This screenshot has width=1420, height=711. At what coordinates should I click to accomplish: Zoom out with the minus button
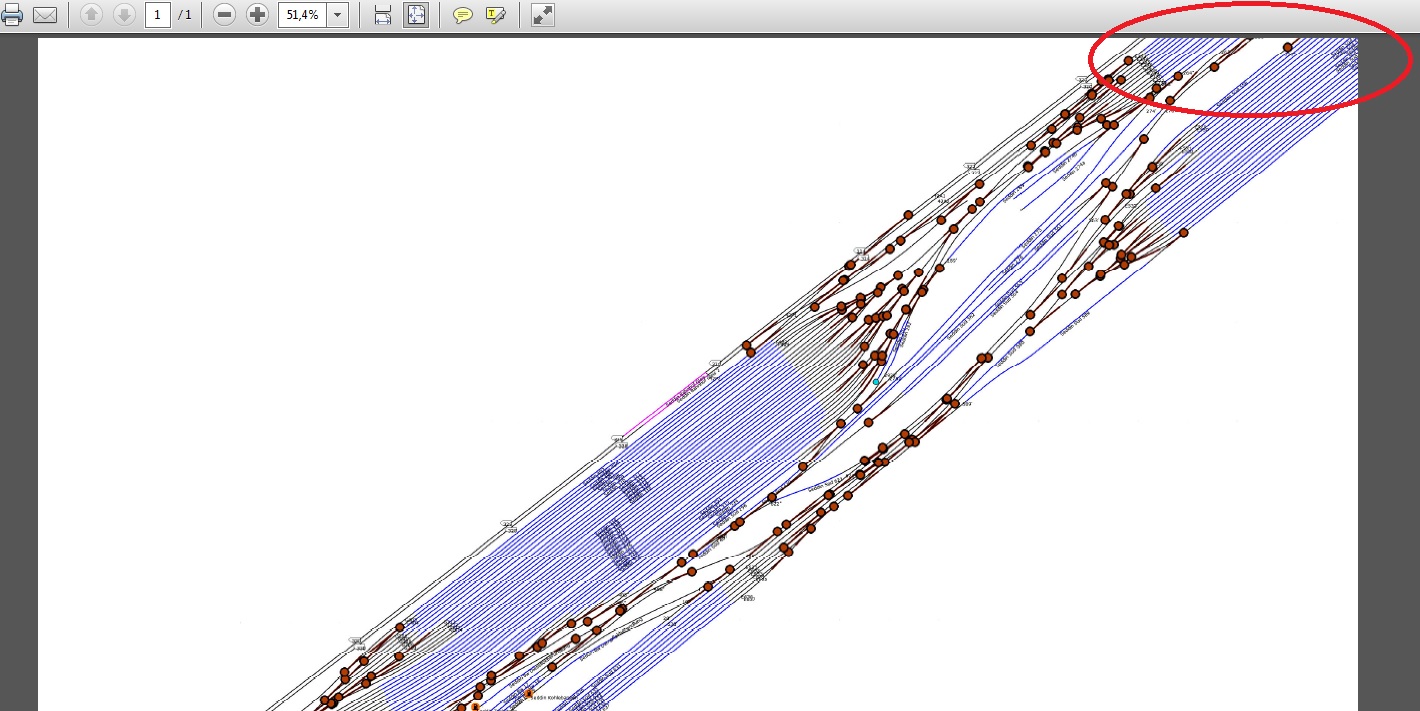coord(225,15)
